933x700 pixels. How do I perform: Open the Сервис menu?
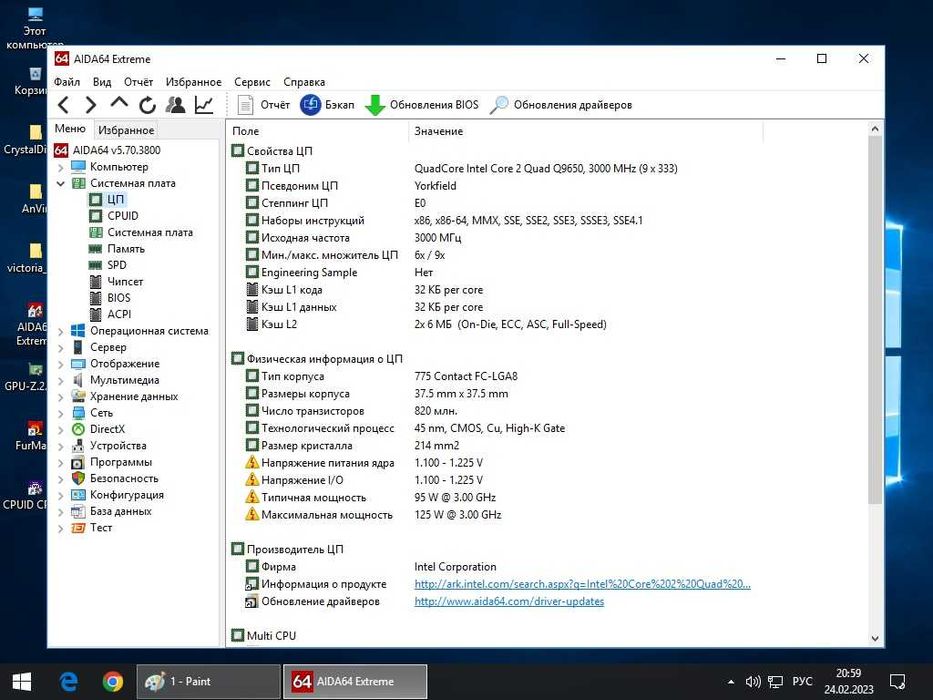[x=252, y=82]
